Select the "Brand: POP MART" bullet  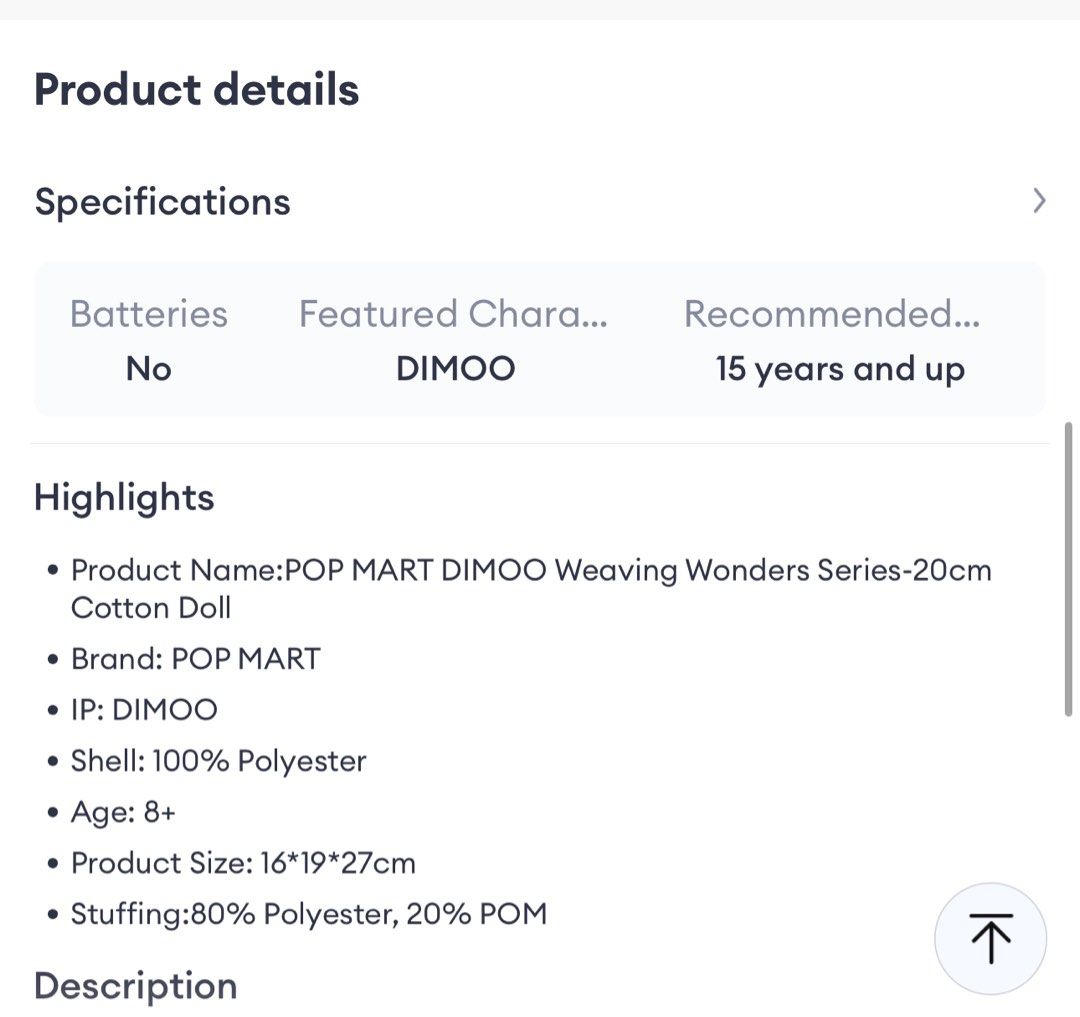(x=195, y=659)
